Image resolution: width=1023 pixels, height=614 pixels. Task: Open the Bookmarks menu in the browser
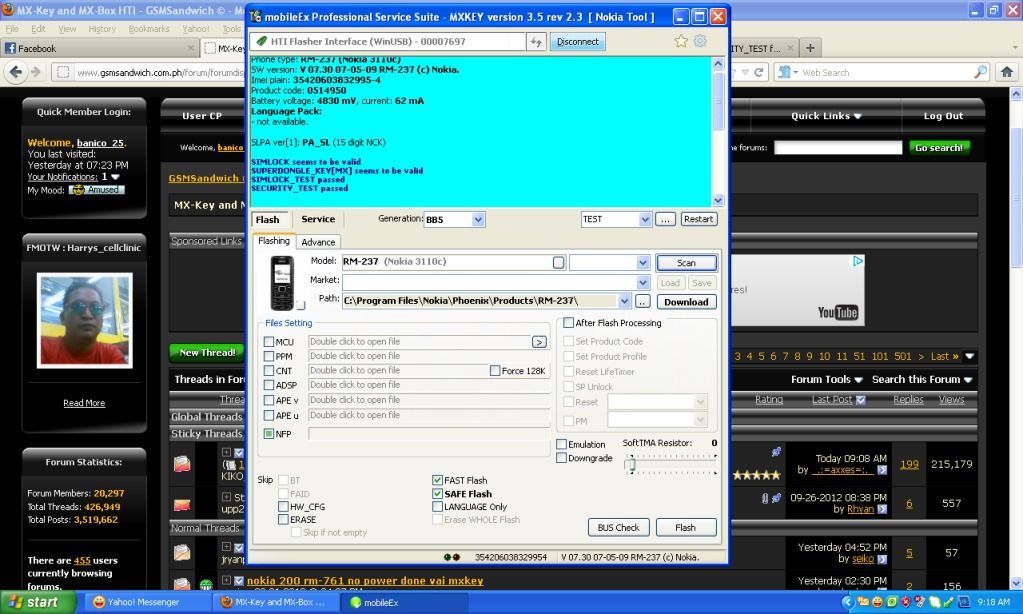pyautogui.click(x=149, y=29)
